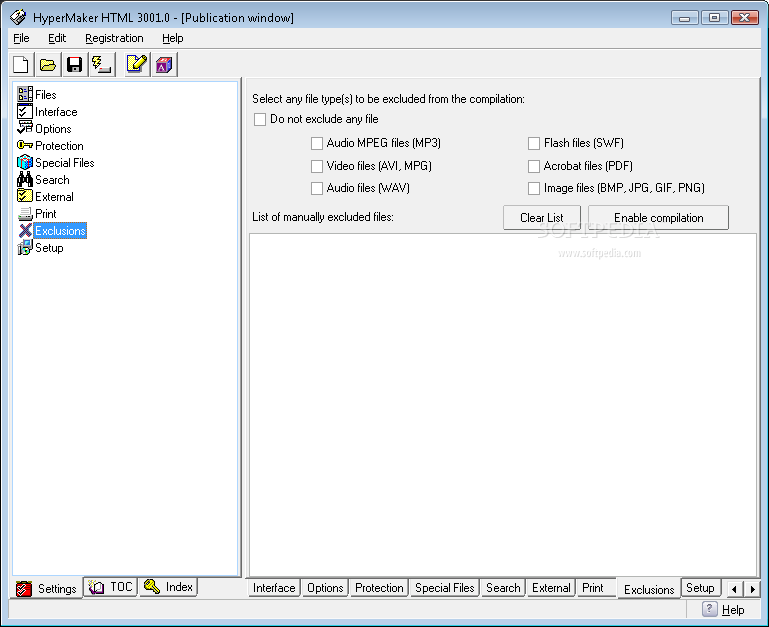Switch to the Settings tab
Image resolution: width=769 pixels, height=627 pixels.
47,588
